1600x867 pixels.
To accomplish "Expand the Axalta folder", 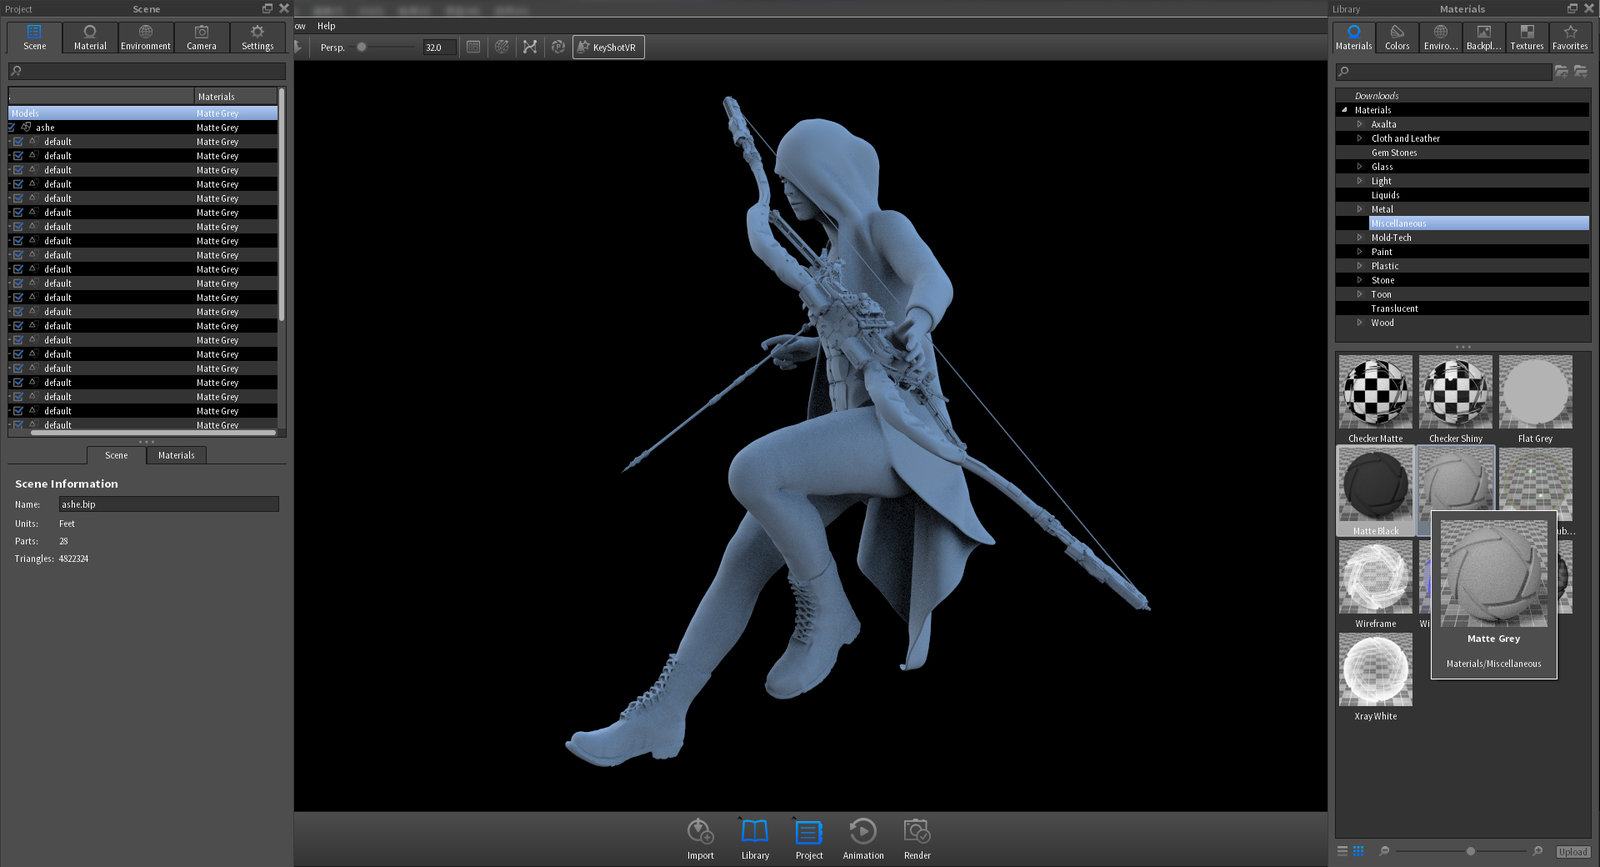I will click(1360, 124).
